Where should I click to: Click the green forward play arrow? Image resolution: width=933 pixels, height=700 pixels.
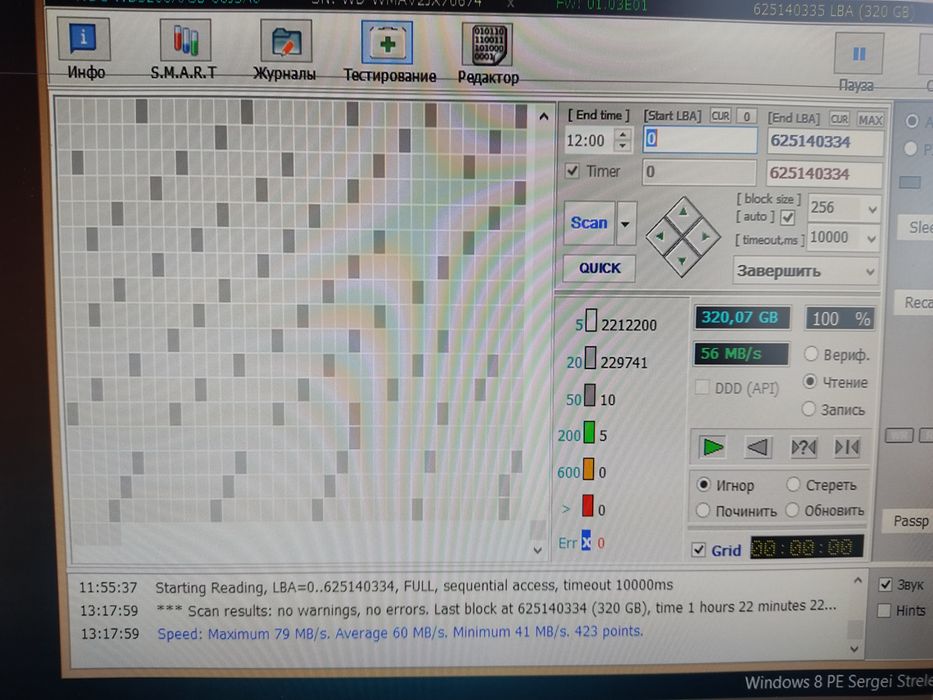point(712,446)
